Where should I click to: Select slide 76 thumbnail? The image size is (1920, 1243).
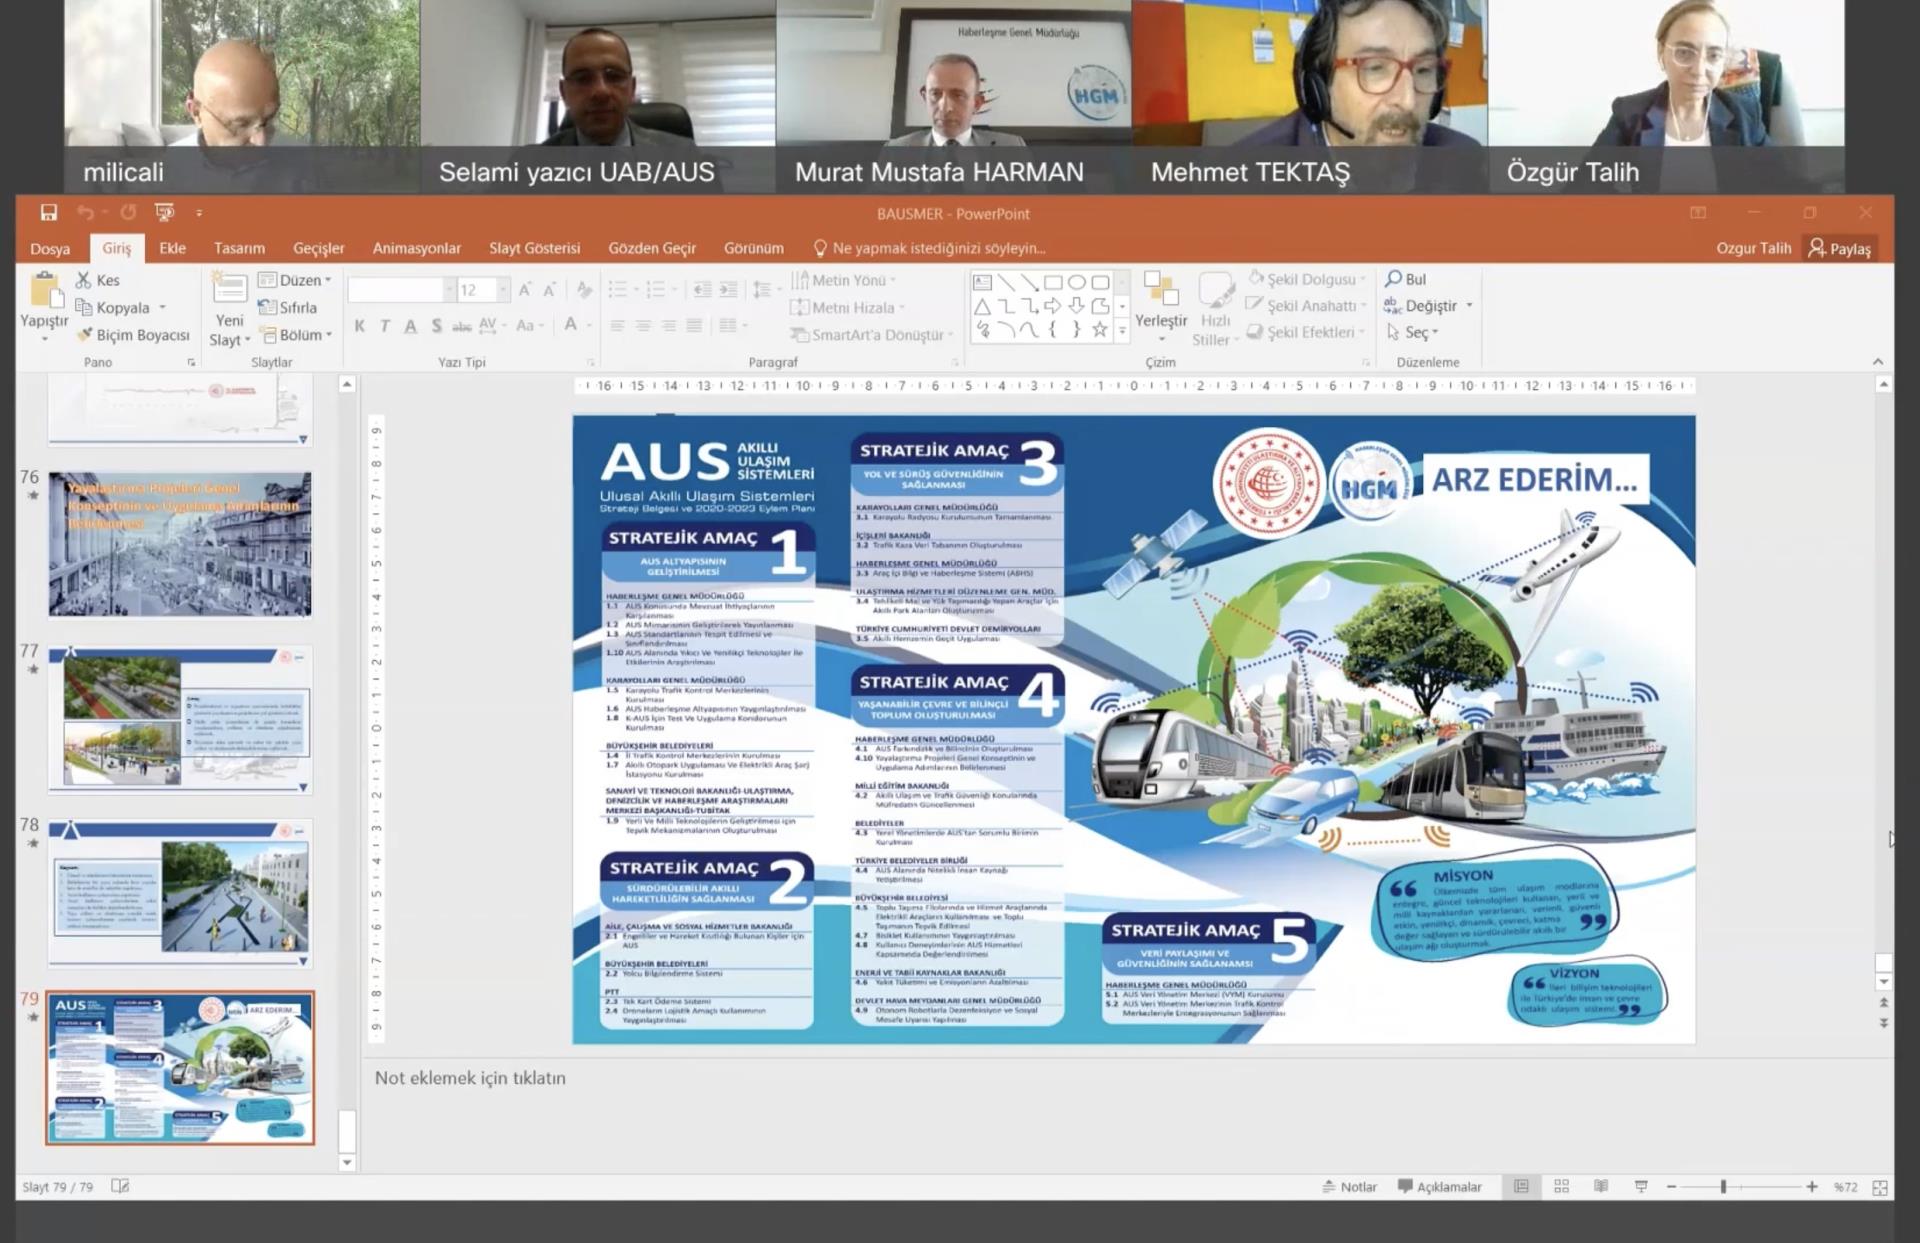[x=180, y=544]
